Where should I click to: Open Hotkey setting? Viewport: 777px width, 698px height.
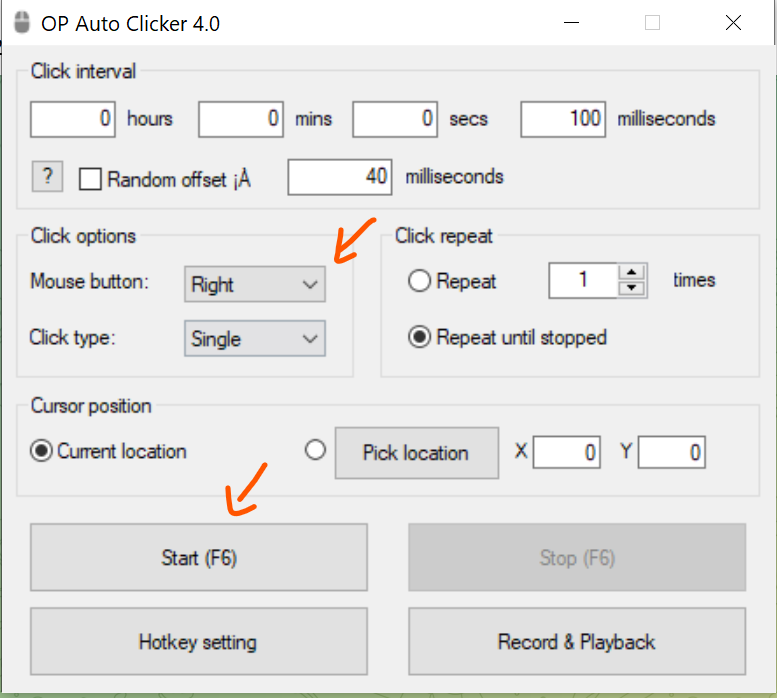tap(199, 642)
